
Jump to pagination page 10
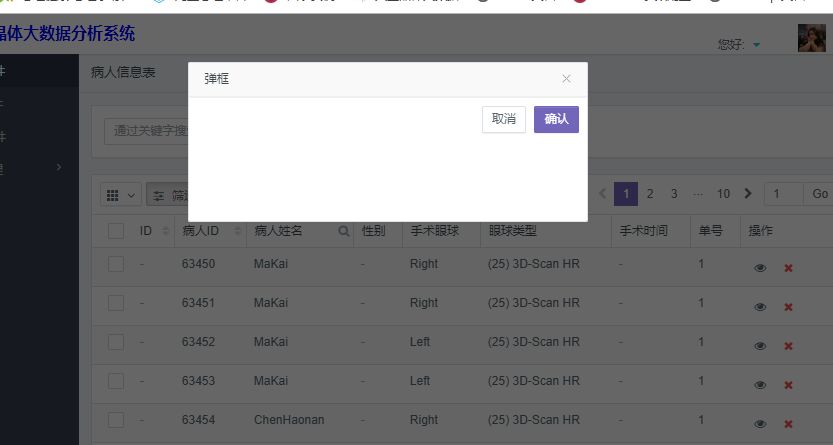pyautogui.click(x=723, y=194)
